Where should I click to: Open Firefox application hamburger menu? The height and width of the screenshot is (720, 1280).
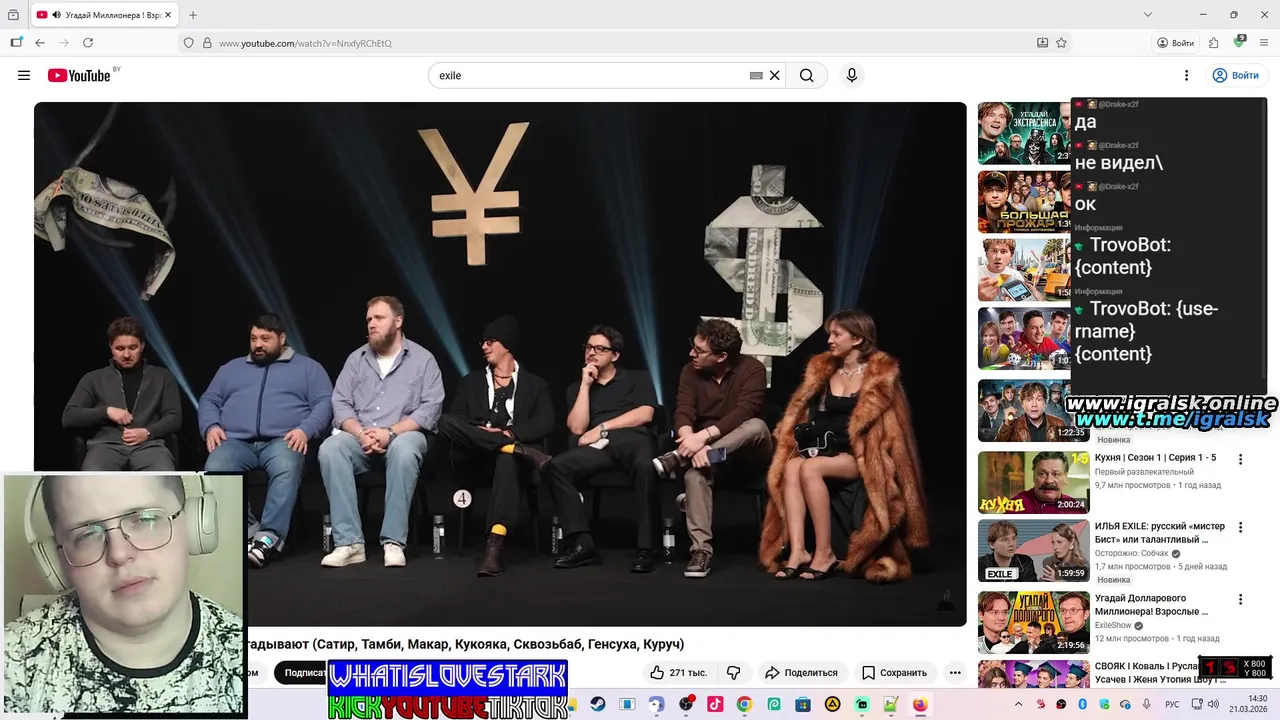(1264, 43)
